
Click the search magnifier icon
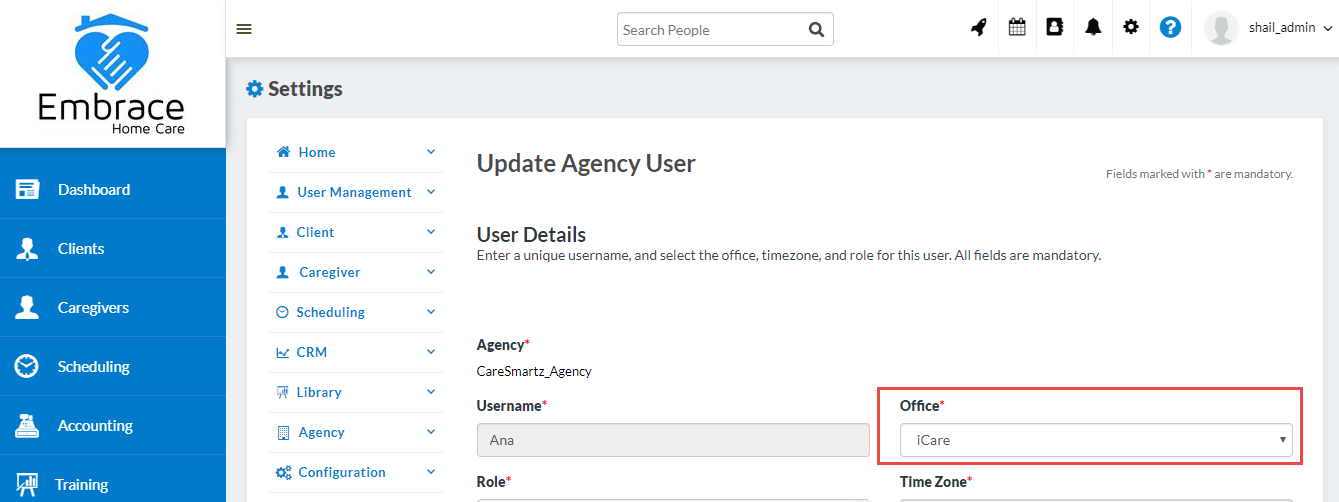[x=816, y=30]
